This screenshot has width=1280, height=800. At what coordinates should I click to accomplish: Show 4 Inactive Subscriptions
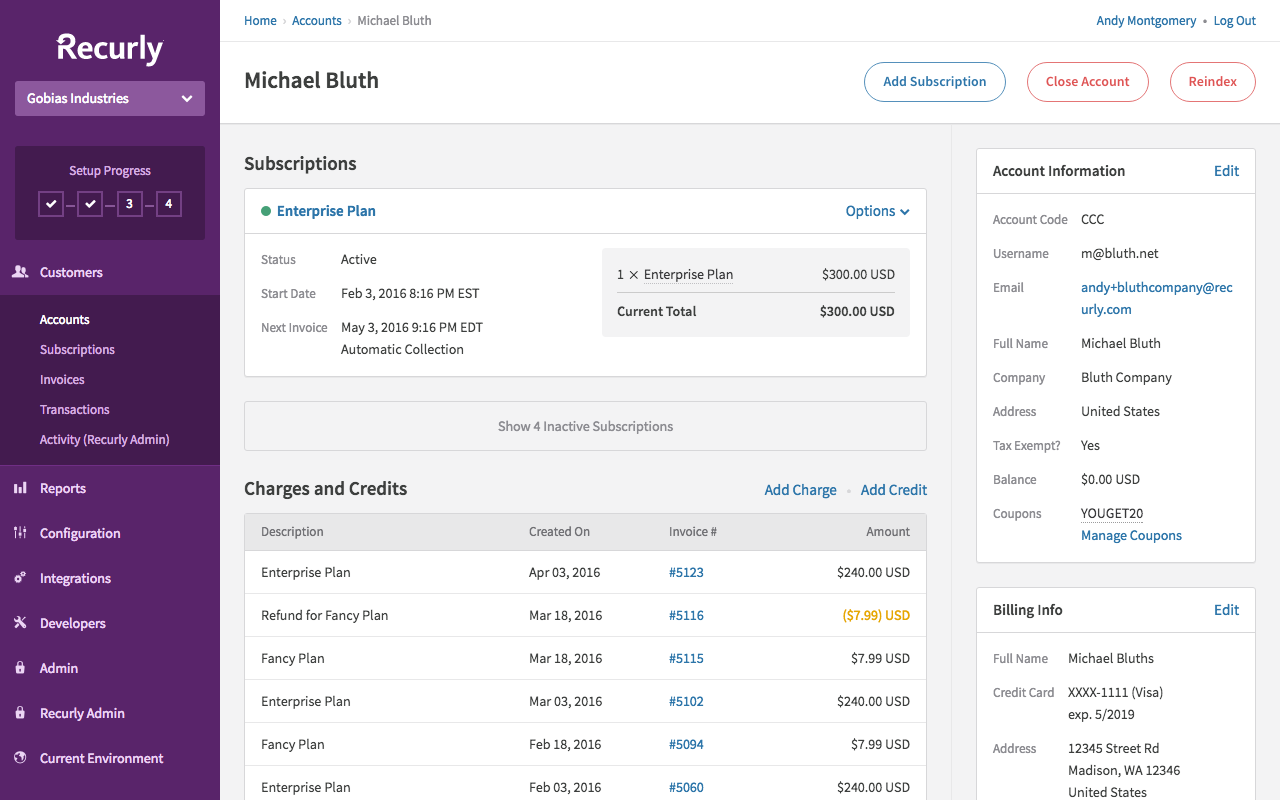585,425
